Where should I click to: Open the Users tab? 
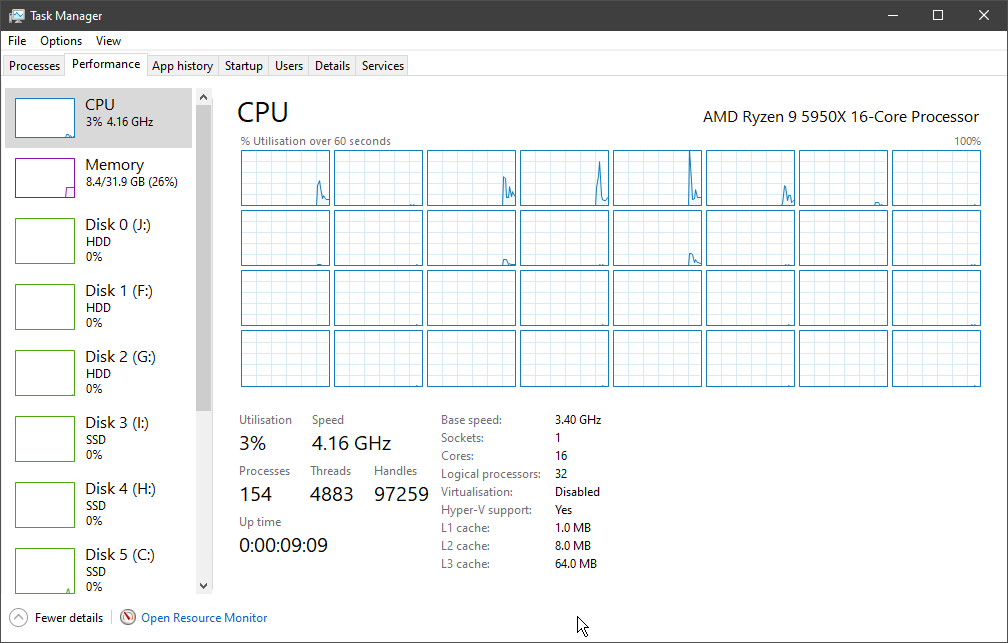pyautogui.click(x=289, y=66)
